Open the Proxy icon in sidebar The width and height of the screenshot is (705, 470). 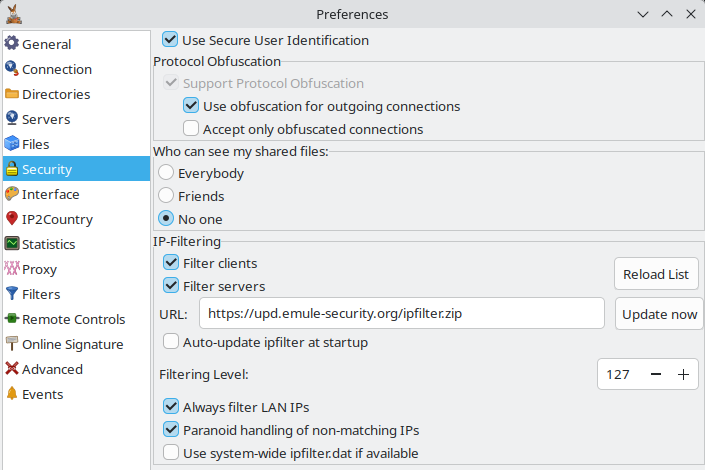(x=12, y=269)
